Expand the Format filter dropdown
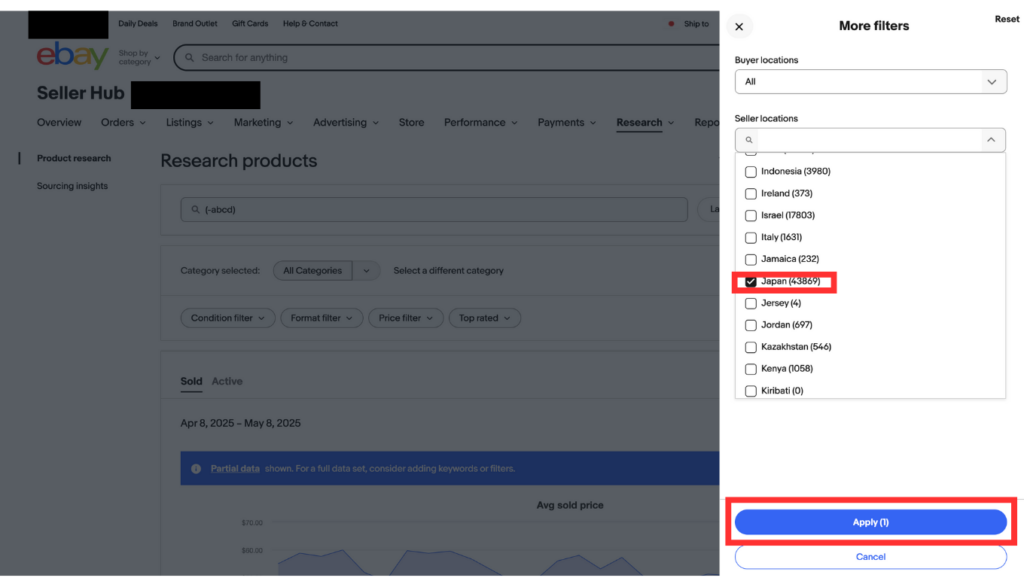Image resolution: width=1024 pixels, height=587 pixels. pyautogui.click(x=321, y=318)
